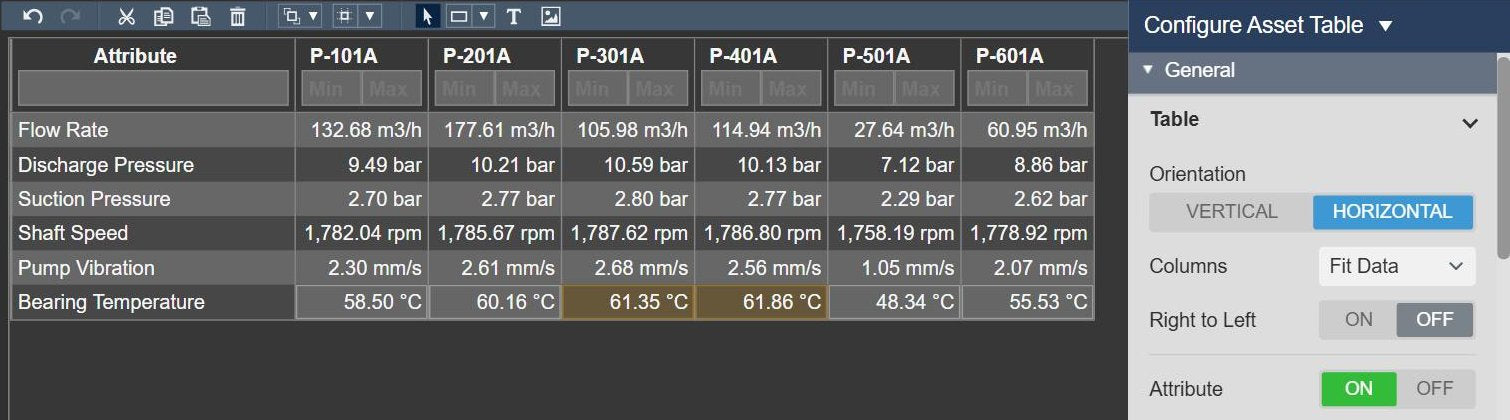Paste from clipboard icon
The height and width of the screenshot is (420, 1510).
[x=200, y=16]
